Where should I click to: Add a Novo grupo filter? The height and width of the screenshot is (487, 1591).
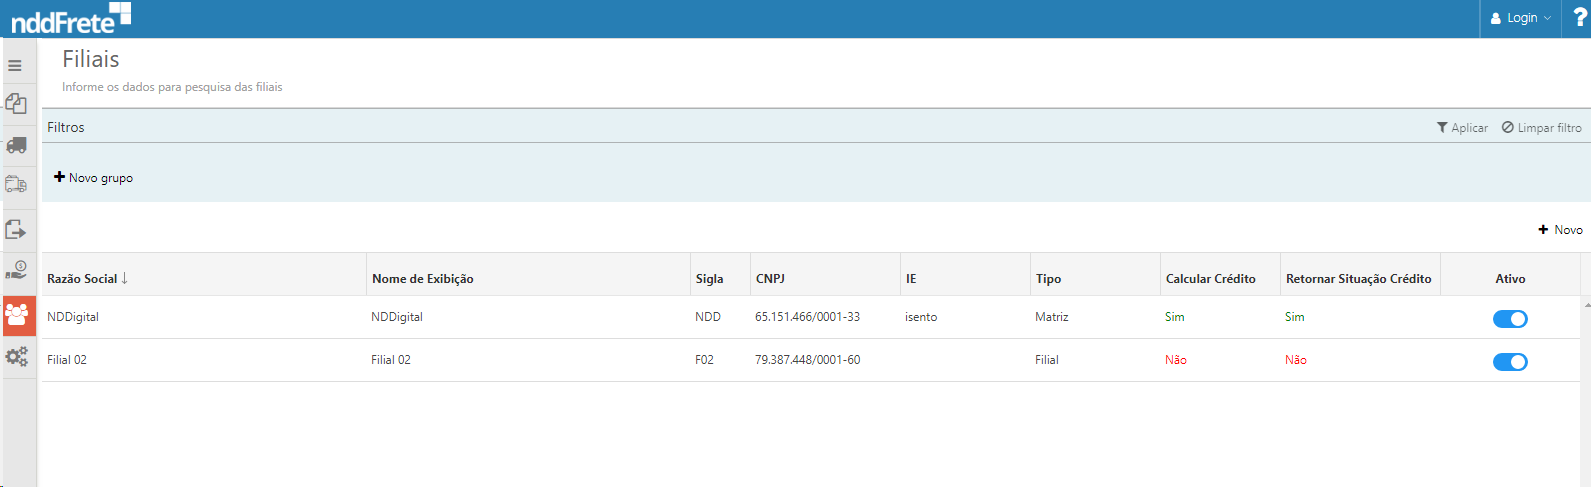[93, 178]
